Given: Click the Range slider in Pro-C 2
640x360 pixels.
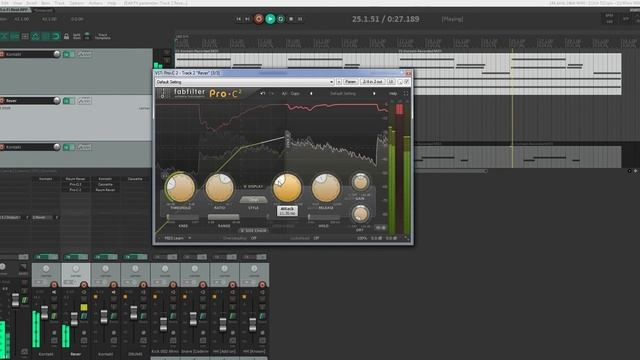Looking at the screenshot, I should tap(223, 217).
